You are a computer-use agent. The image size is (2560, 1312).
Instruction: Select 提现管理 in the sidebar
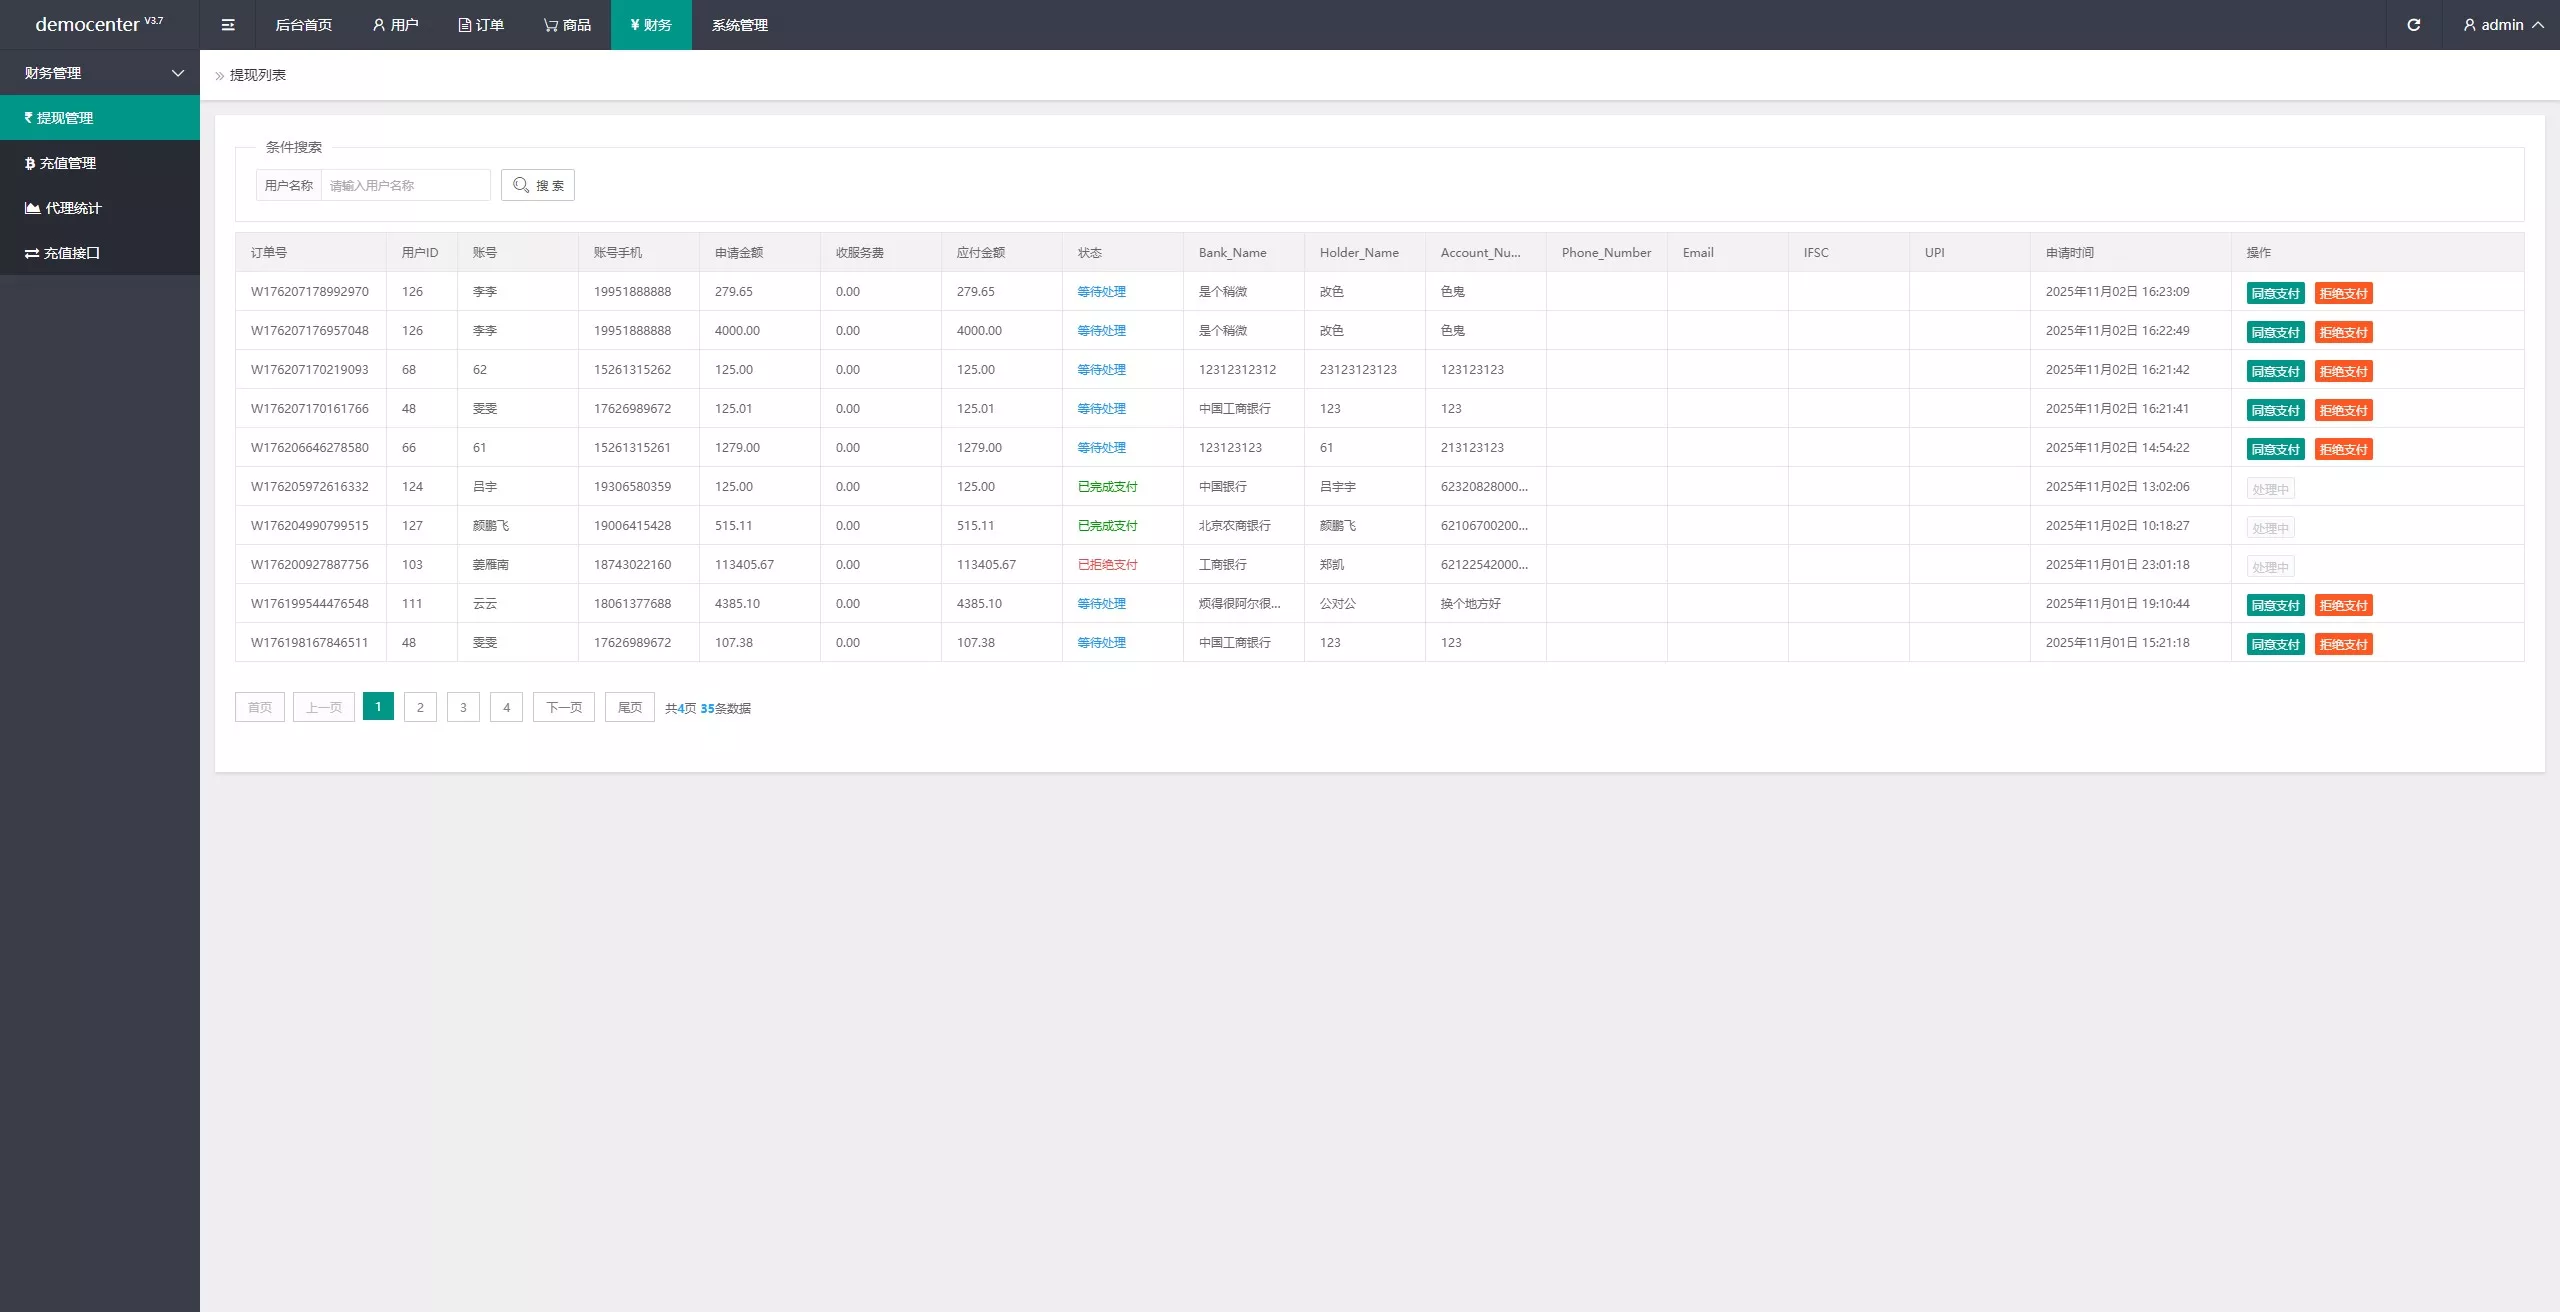coord(65,118)
